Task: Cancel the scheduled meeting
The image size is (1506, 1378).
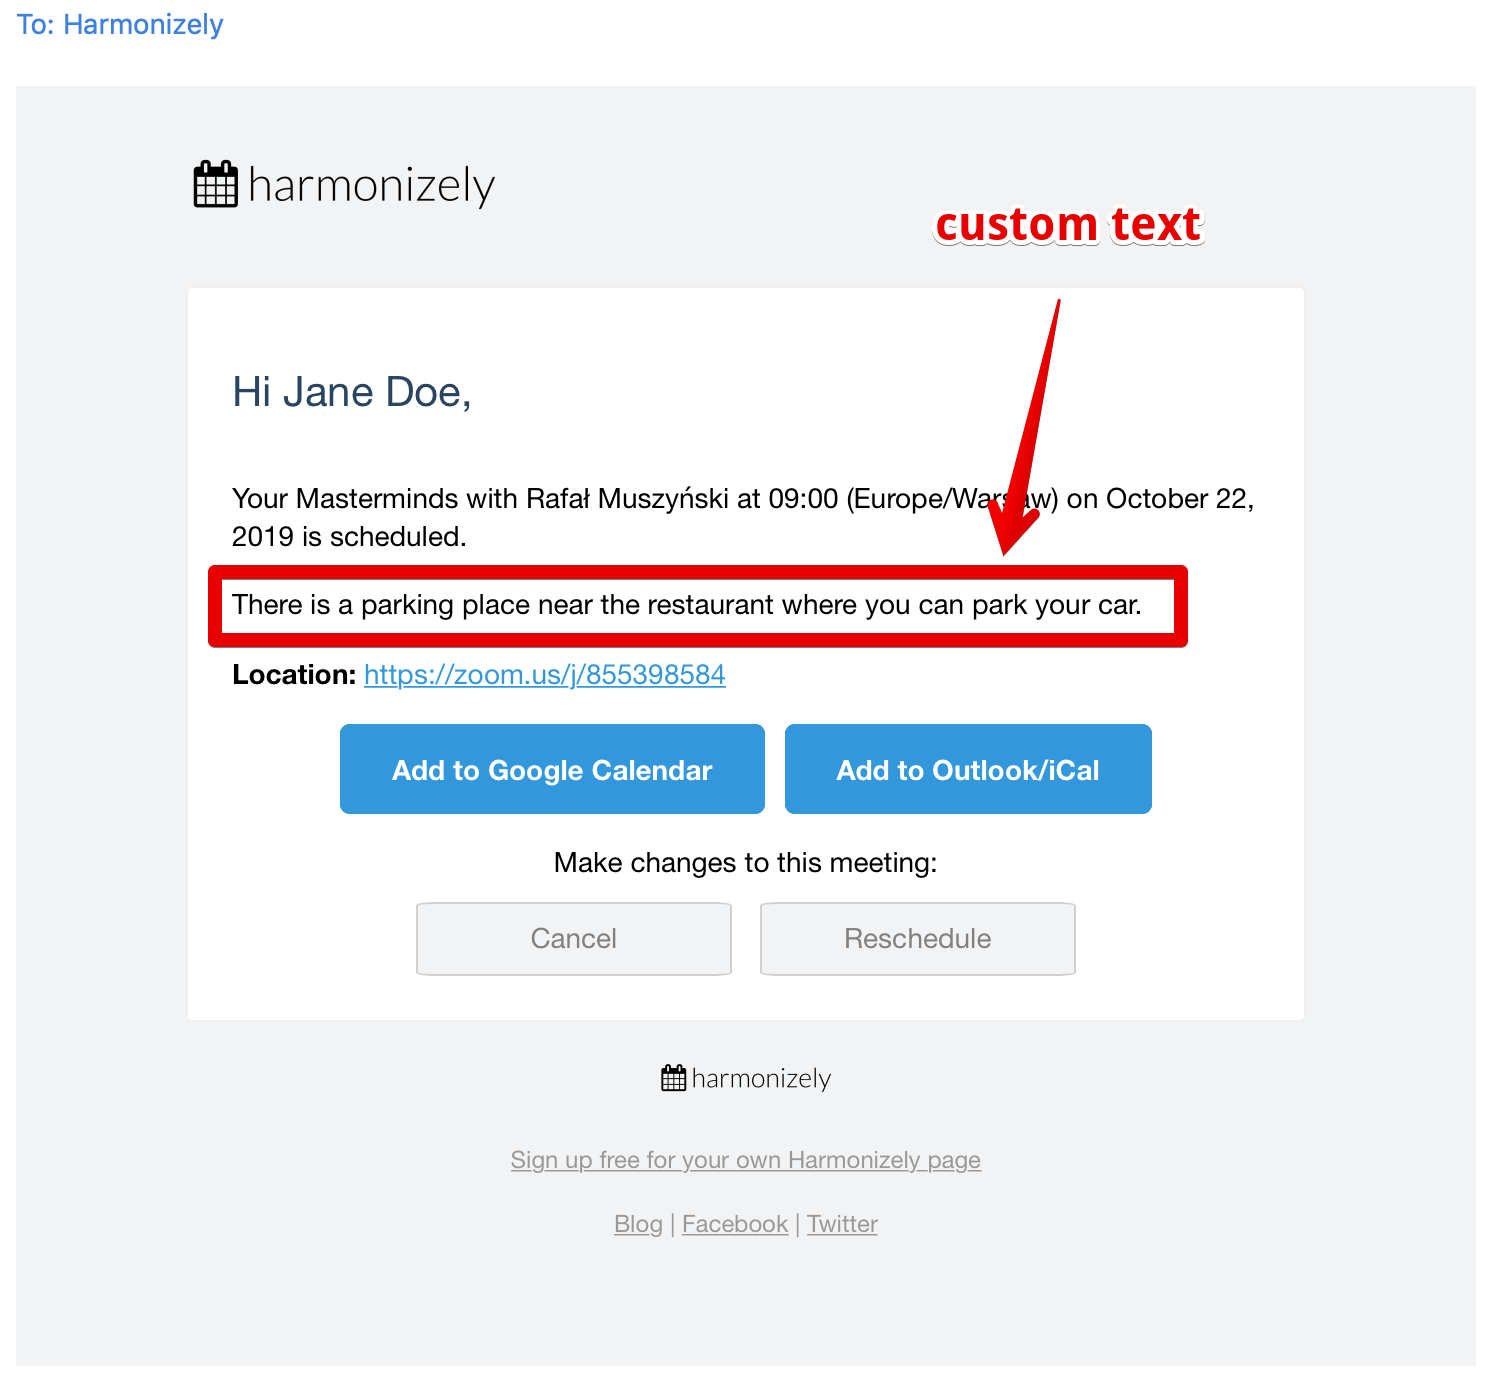Action: click(574, 939)
